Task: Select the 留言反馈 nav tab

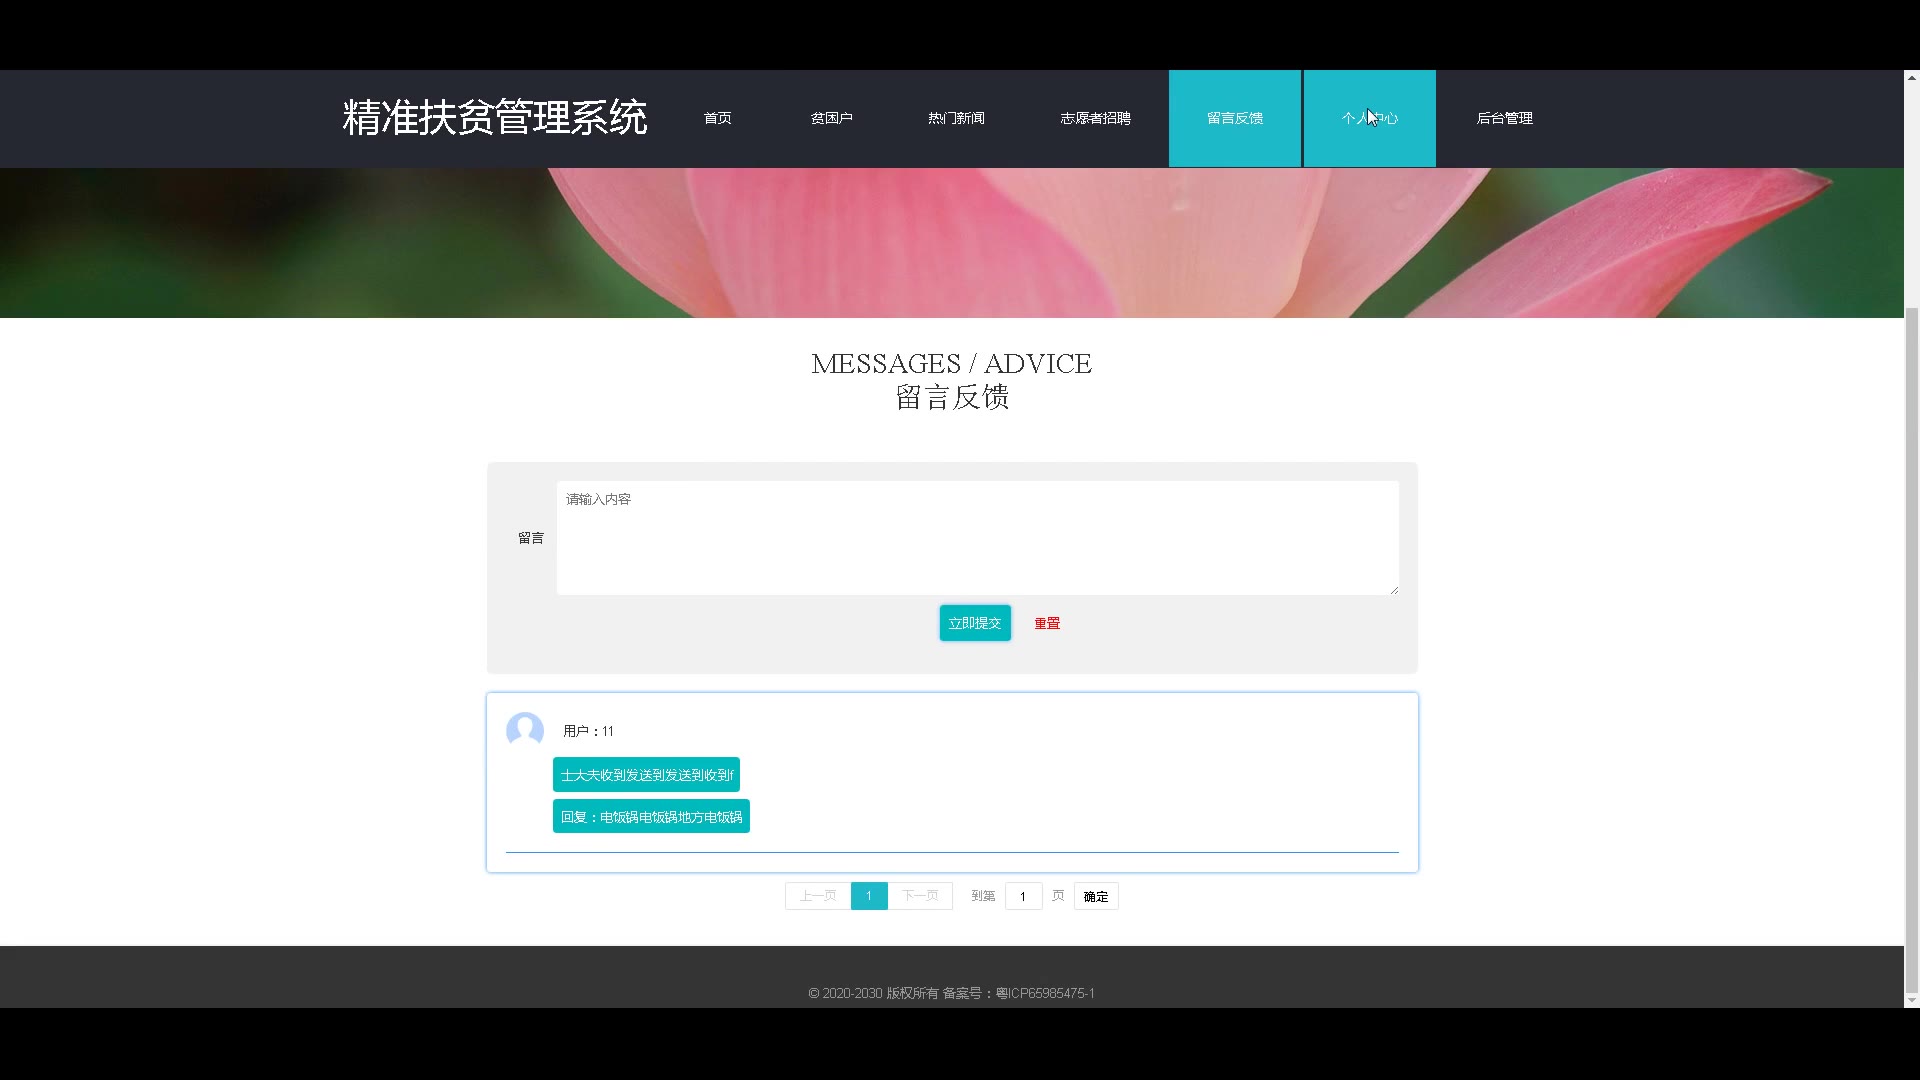Action: click(x=1234, y=118)
